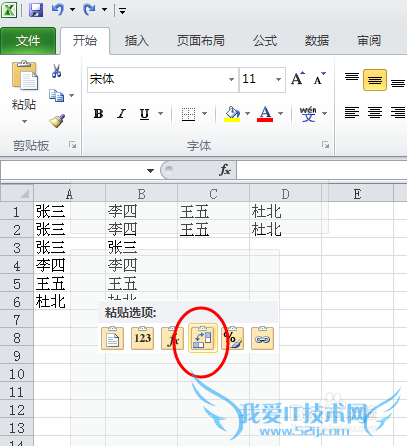Click the phonetic guide wén icon

click(x=308, y=114)
